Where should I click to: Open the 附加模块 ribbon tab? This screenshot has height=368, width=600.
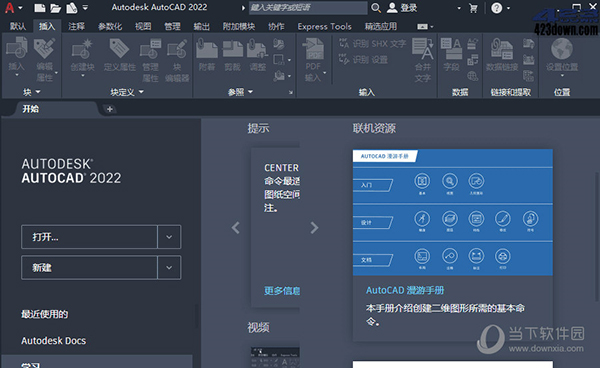coord(239,26)
